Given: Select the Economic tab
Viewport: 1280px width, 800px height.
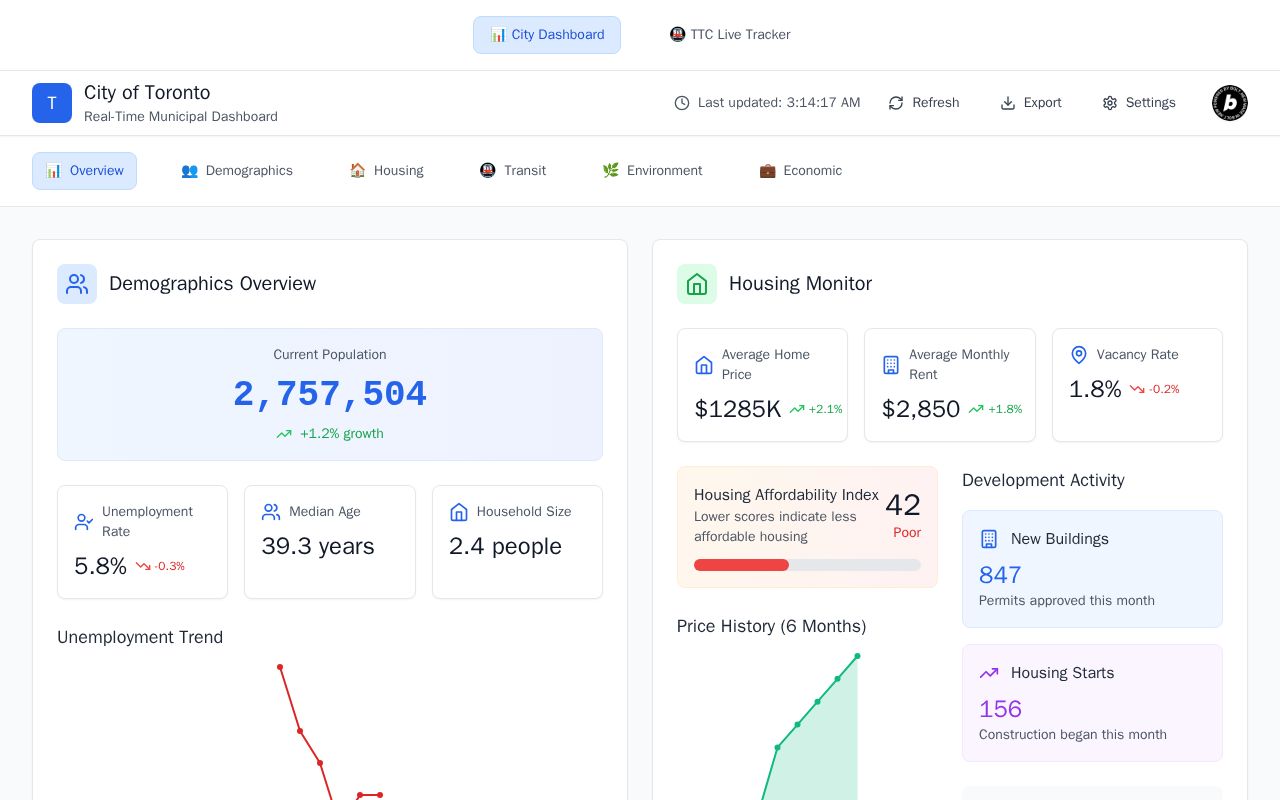Looking at the screenshot, I should pyautogui.click(x=801, y=171).
